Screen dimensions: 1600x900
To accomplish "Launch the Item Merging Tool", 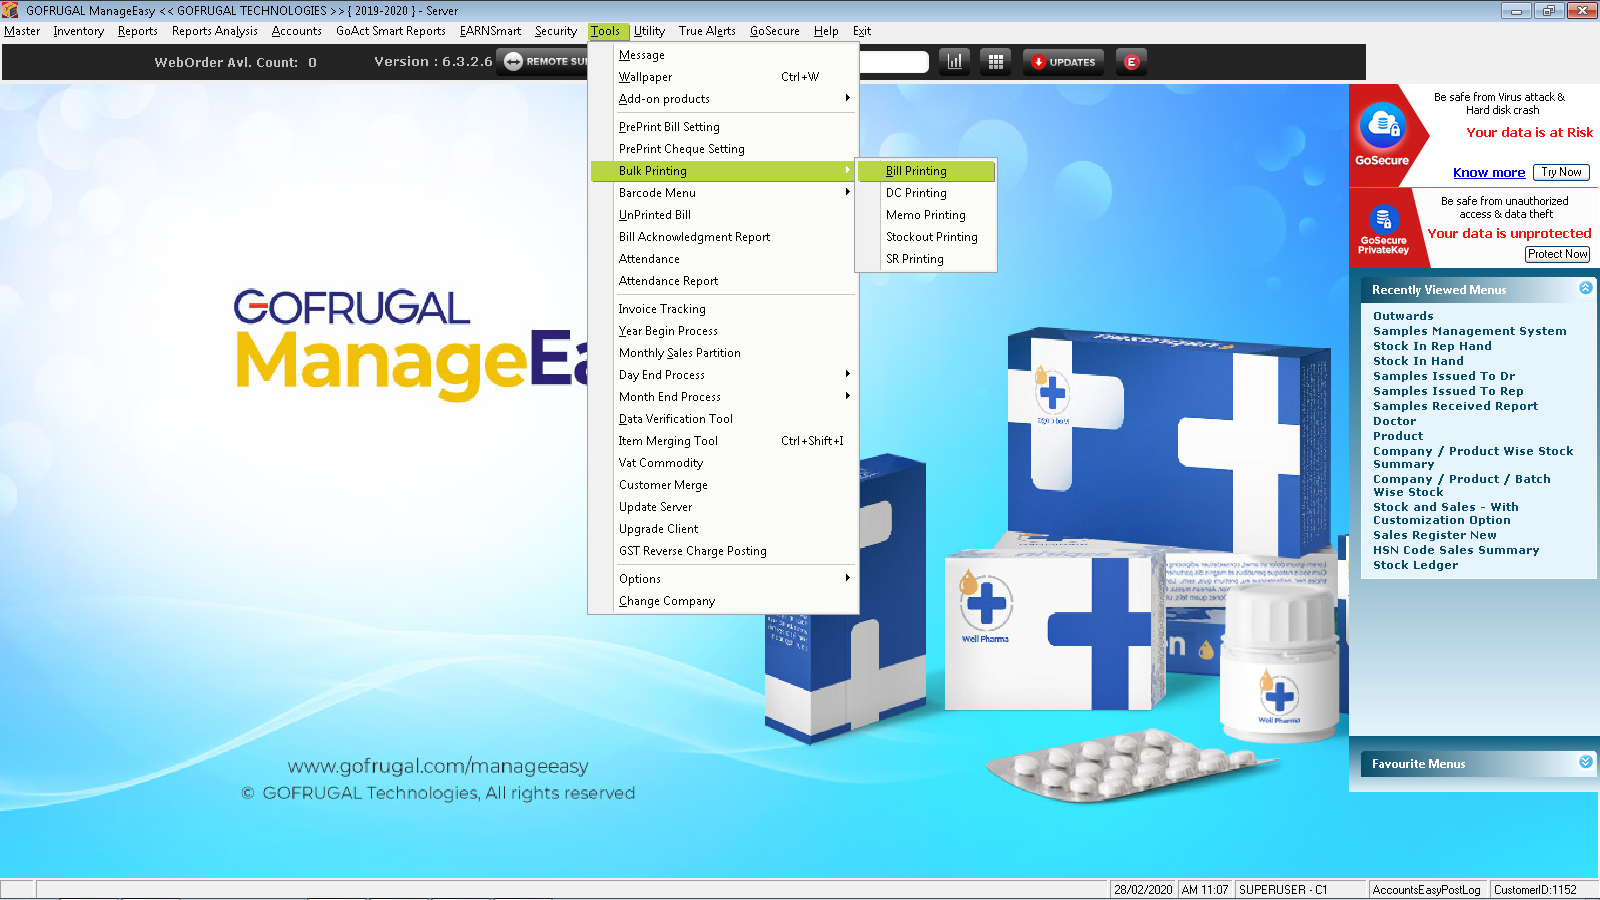I will click(x=725, y=441).
